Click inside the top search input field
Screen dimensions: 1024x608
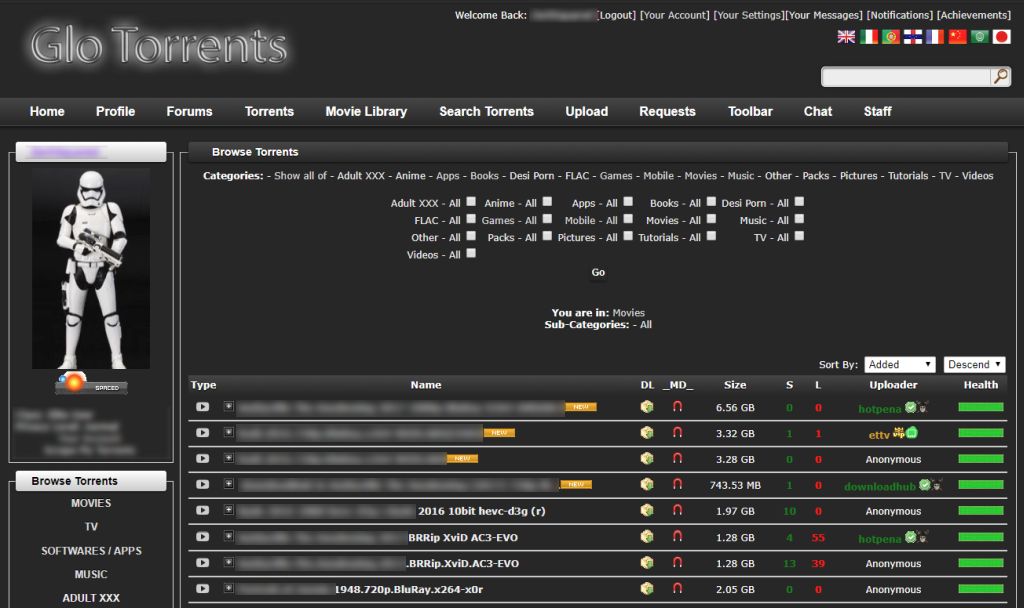[x=905, y=77]
